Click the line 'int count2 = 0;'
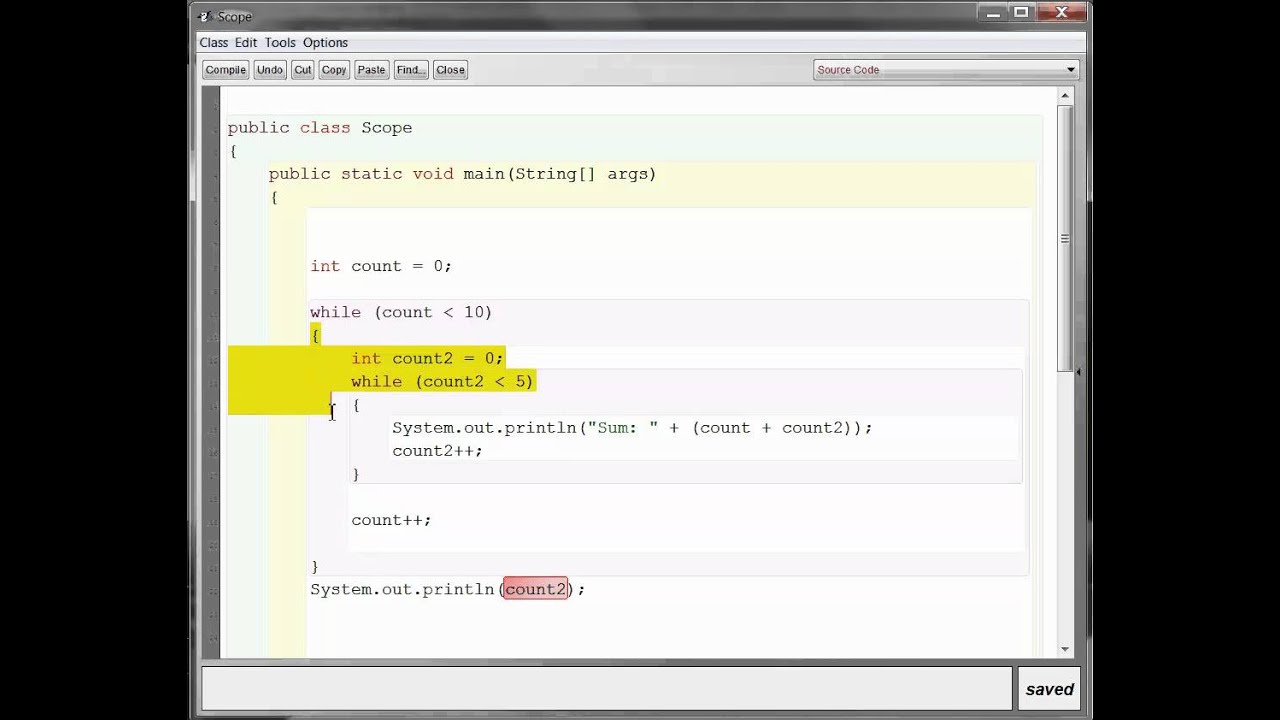1280x720 pixels. pos(427,358)
